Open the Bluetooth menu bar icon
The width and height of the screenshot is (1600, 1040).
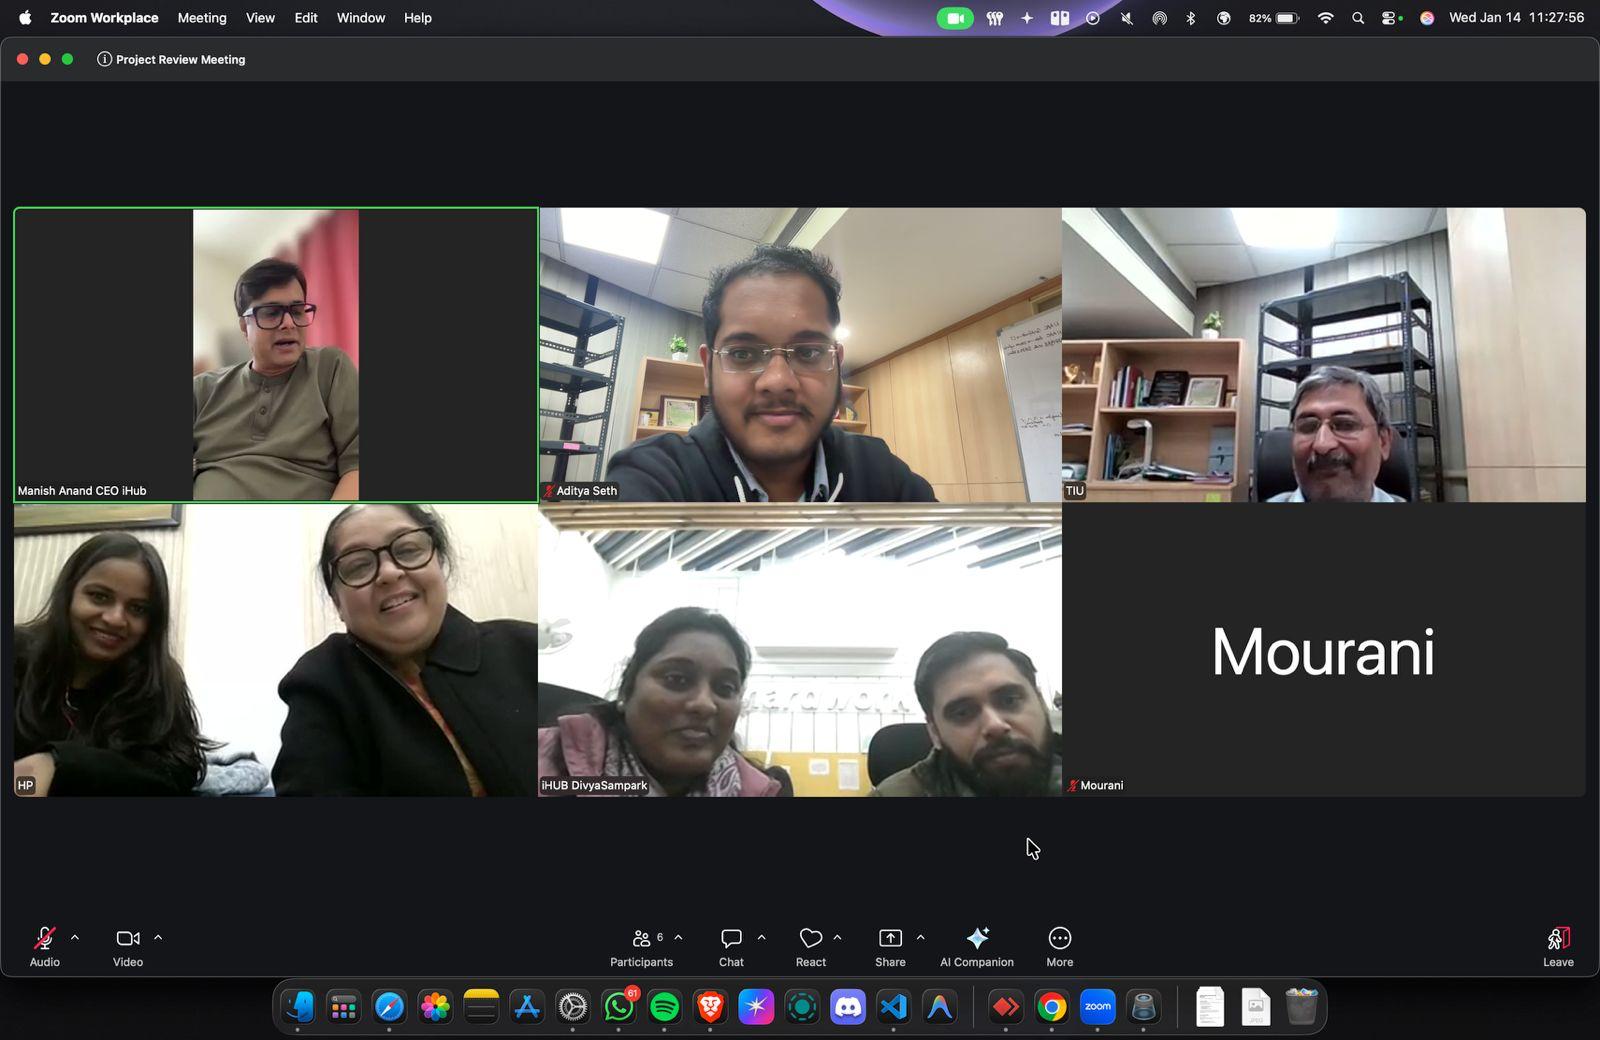point(1191,18)
